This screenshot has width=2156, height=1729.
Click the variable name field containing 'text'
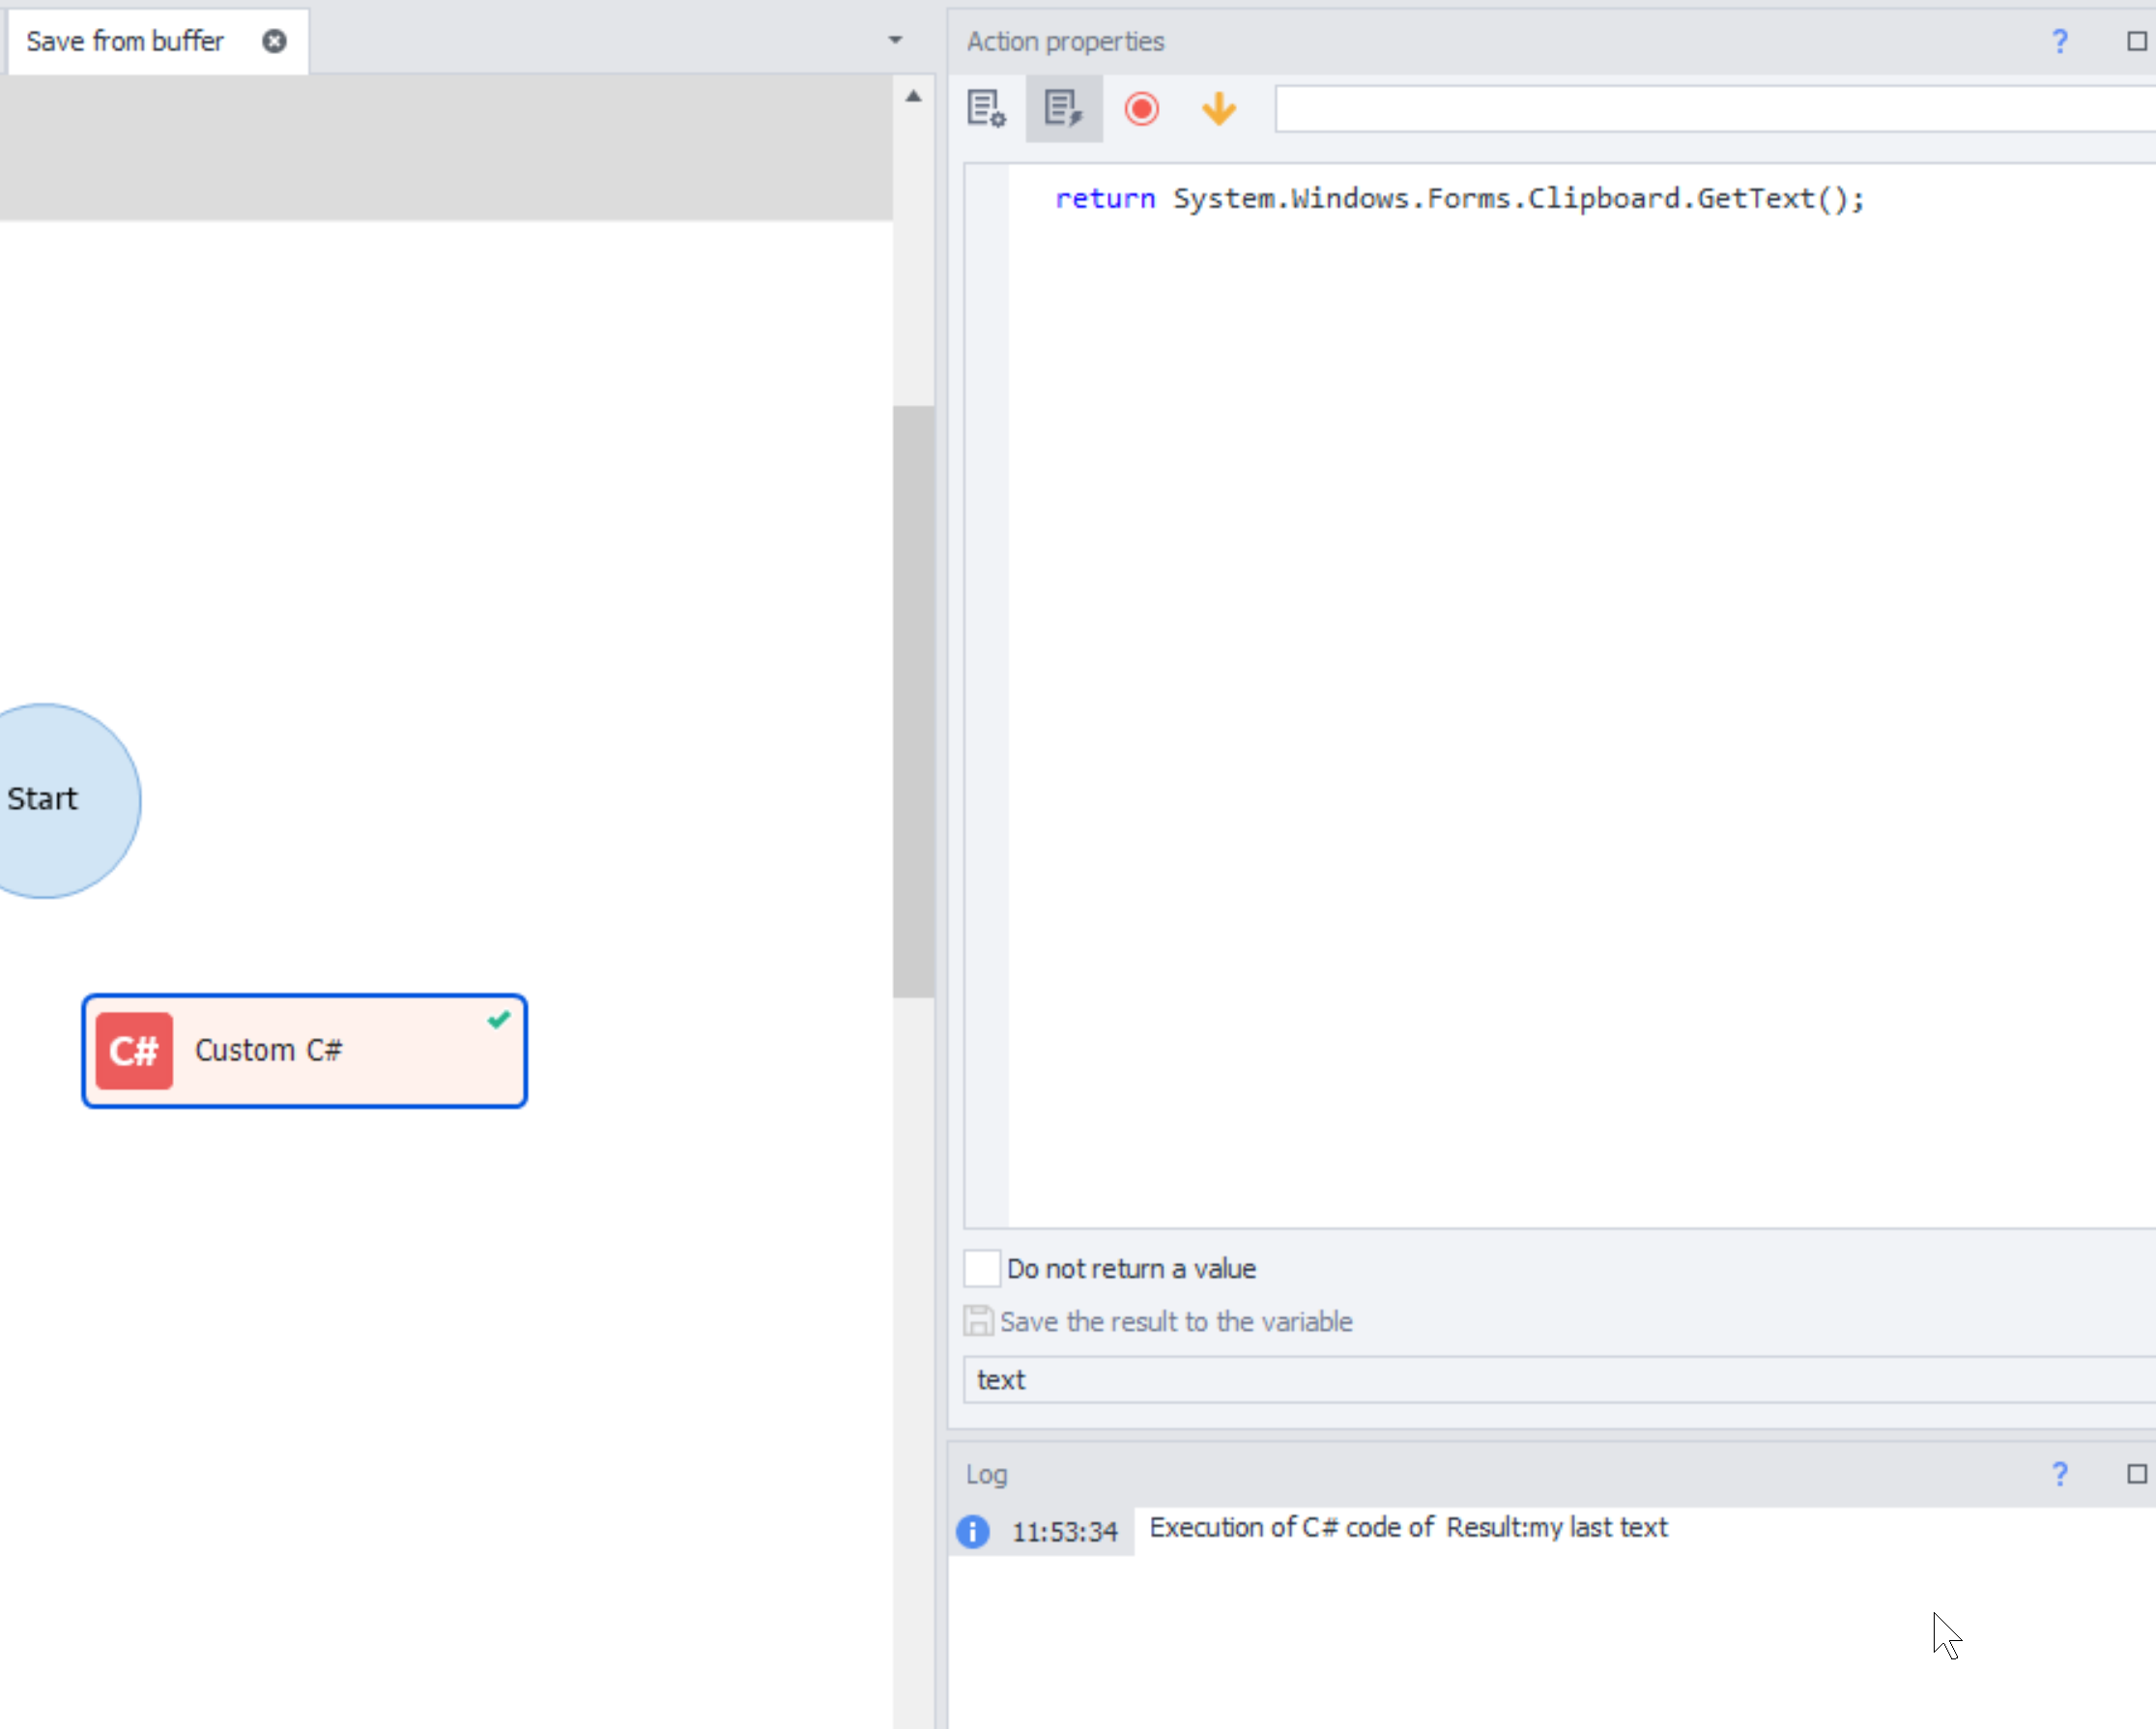pos(1550,1379)
